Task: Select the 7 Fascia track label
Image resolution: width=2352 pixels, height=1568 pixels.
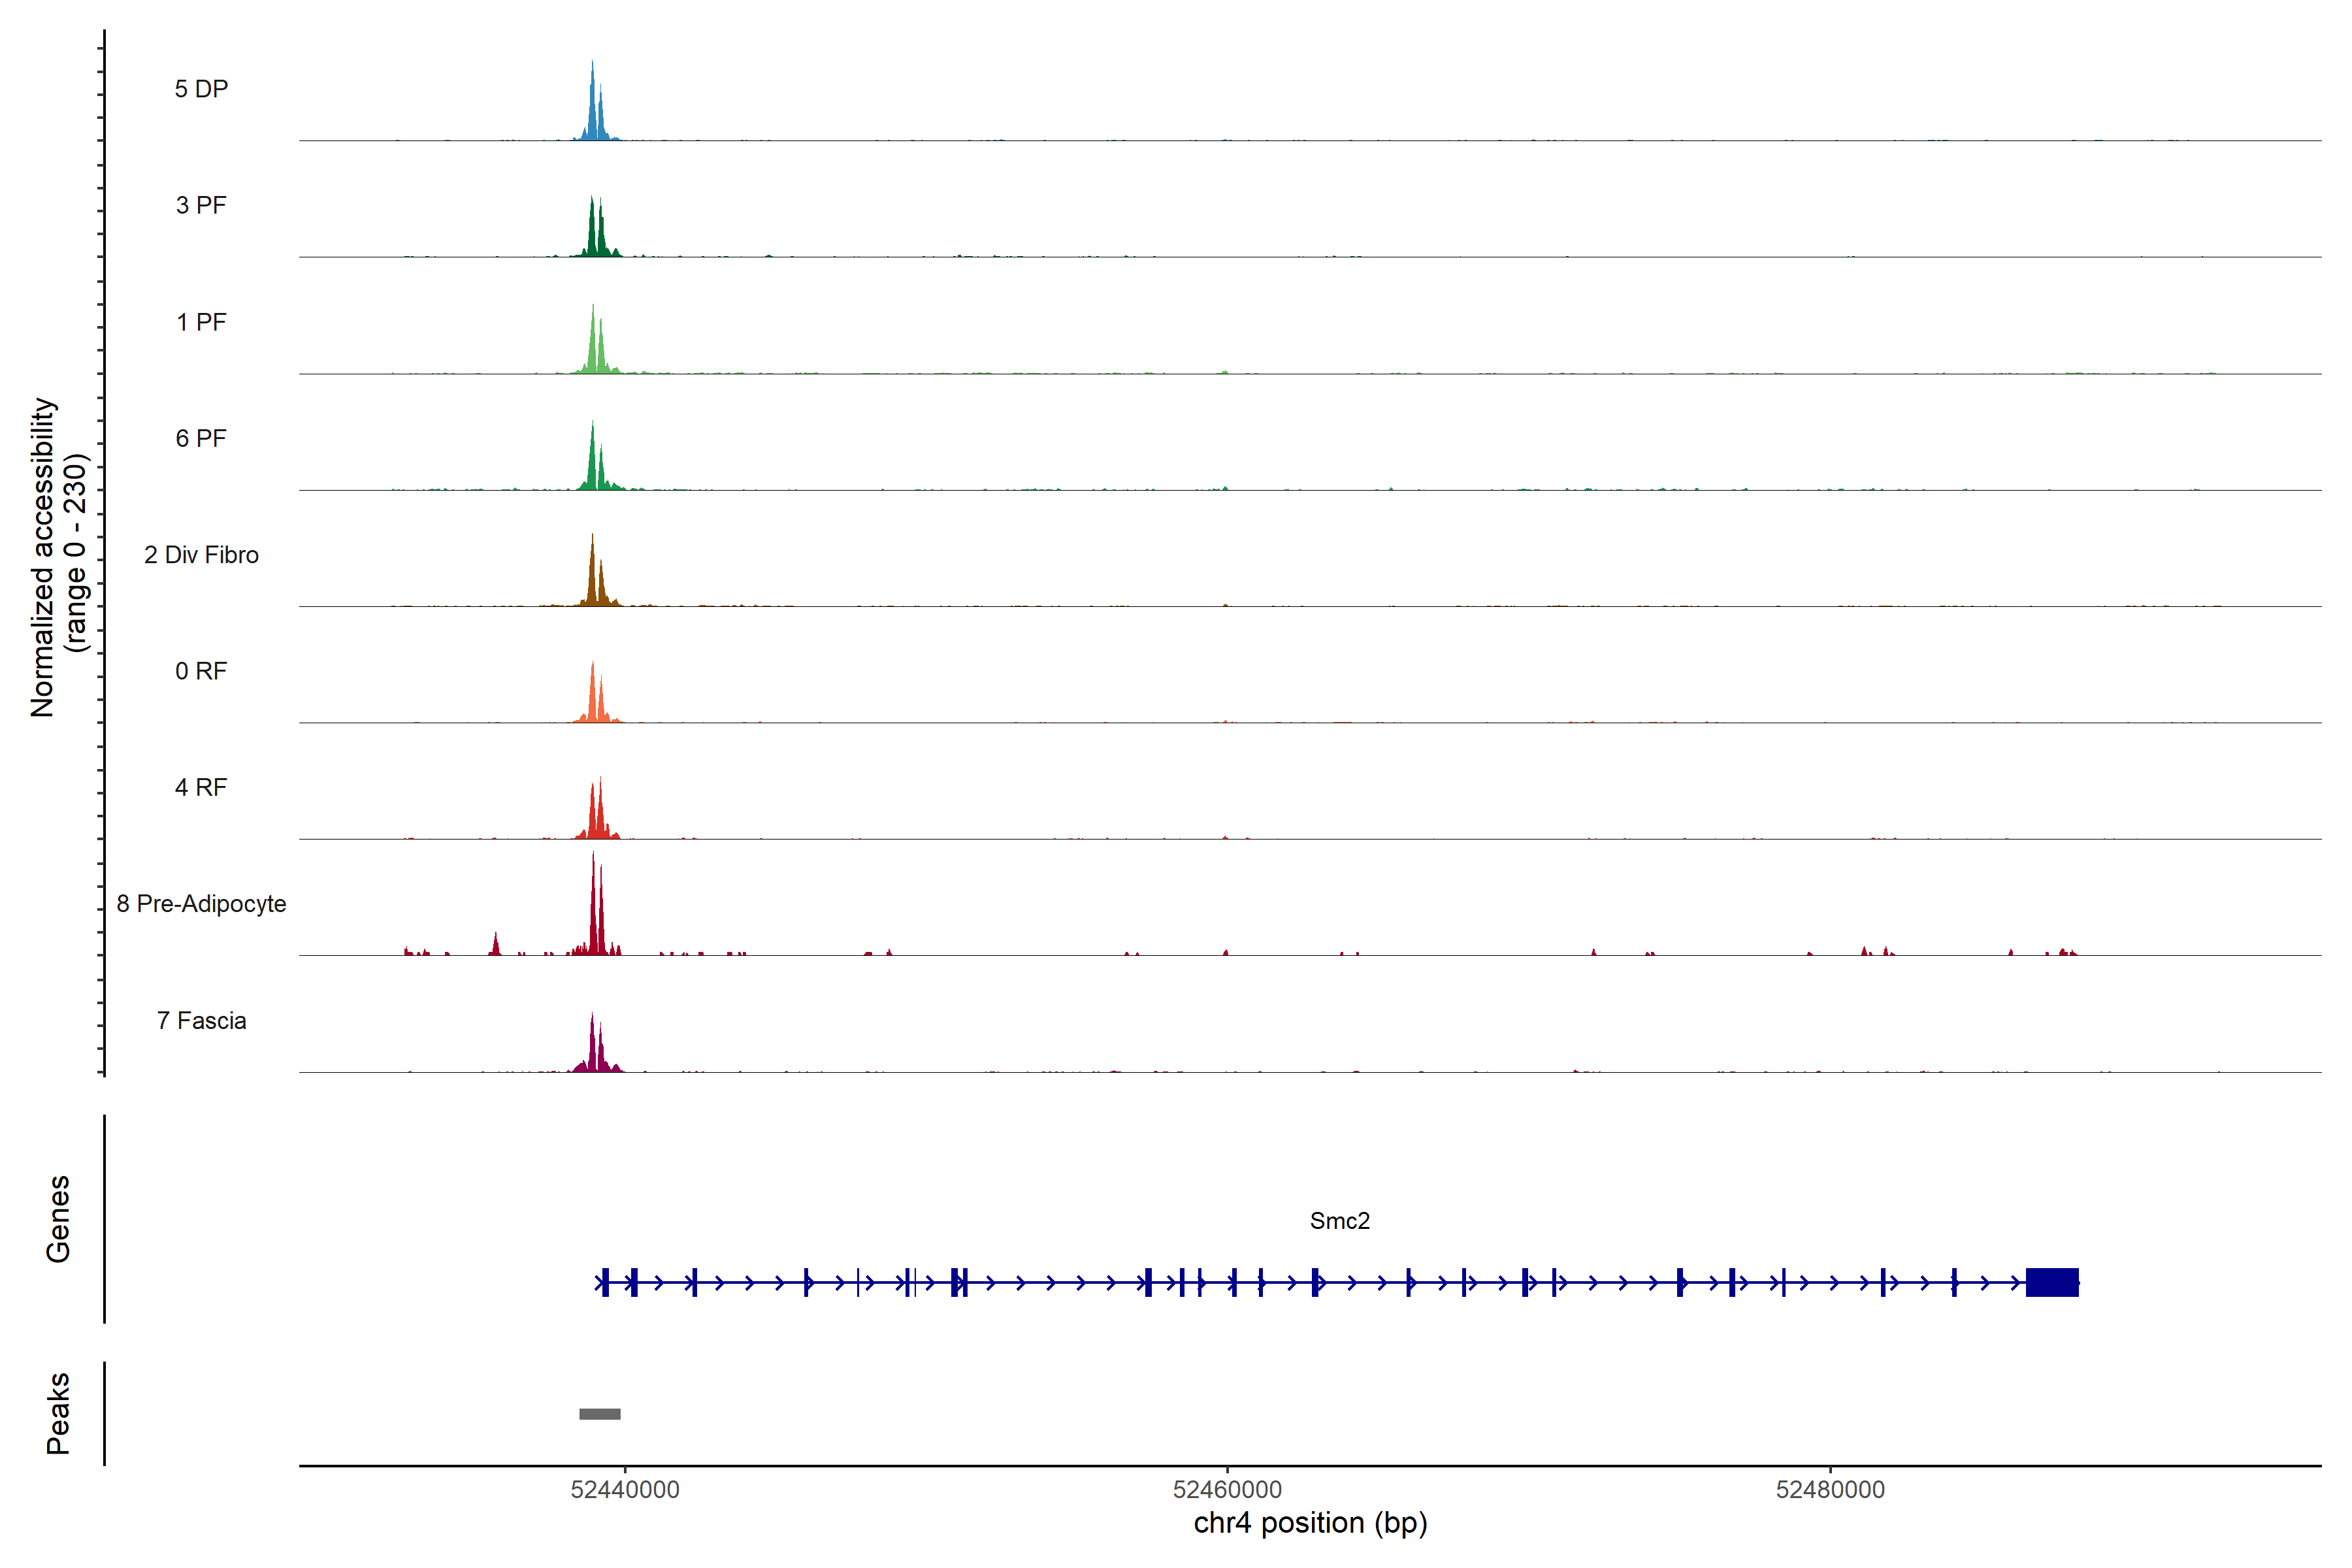Action: (x=201, y=1020)
